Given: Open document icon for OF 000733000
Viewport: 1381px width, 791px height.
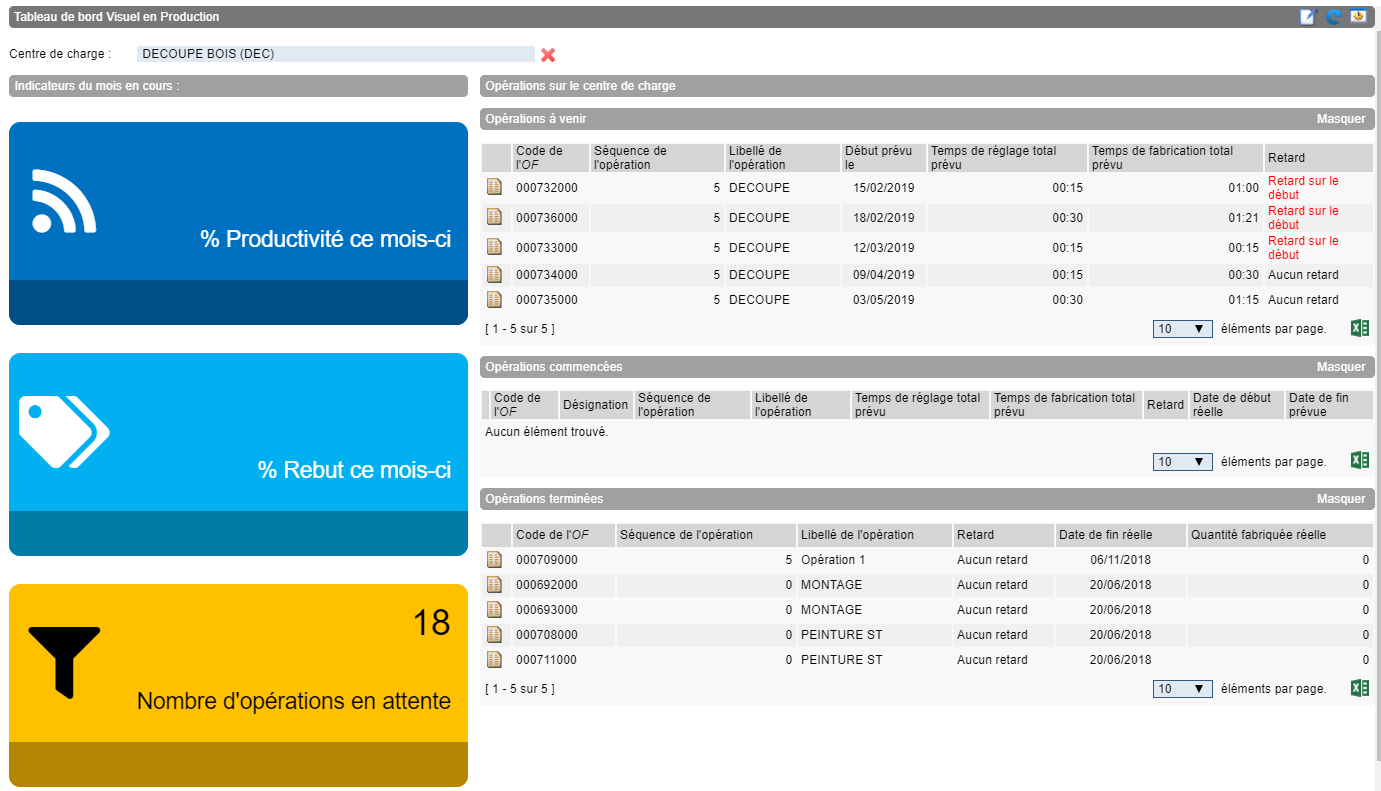Looking at the screenshot, I should click(x=494, y=247).
